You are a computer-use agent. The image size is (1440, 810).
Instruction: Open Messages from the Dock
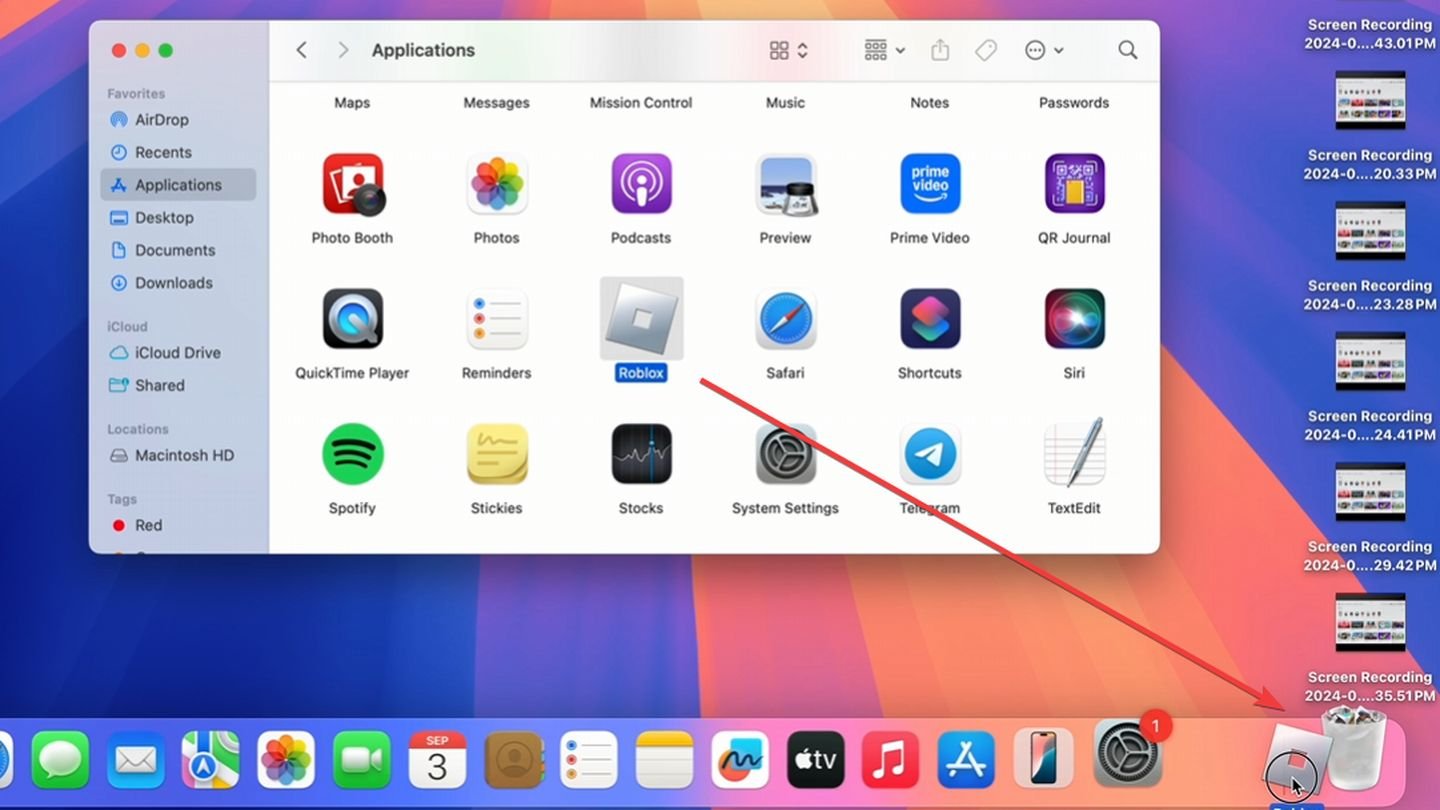click(x=60, y=760)
